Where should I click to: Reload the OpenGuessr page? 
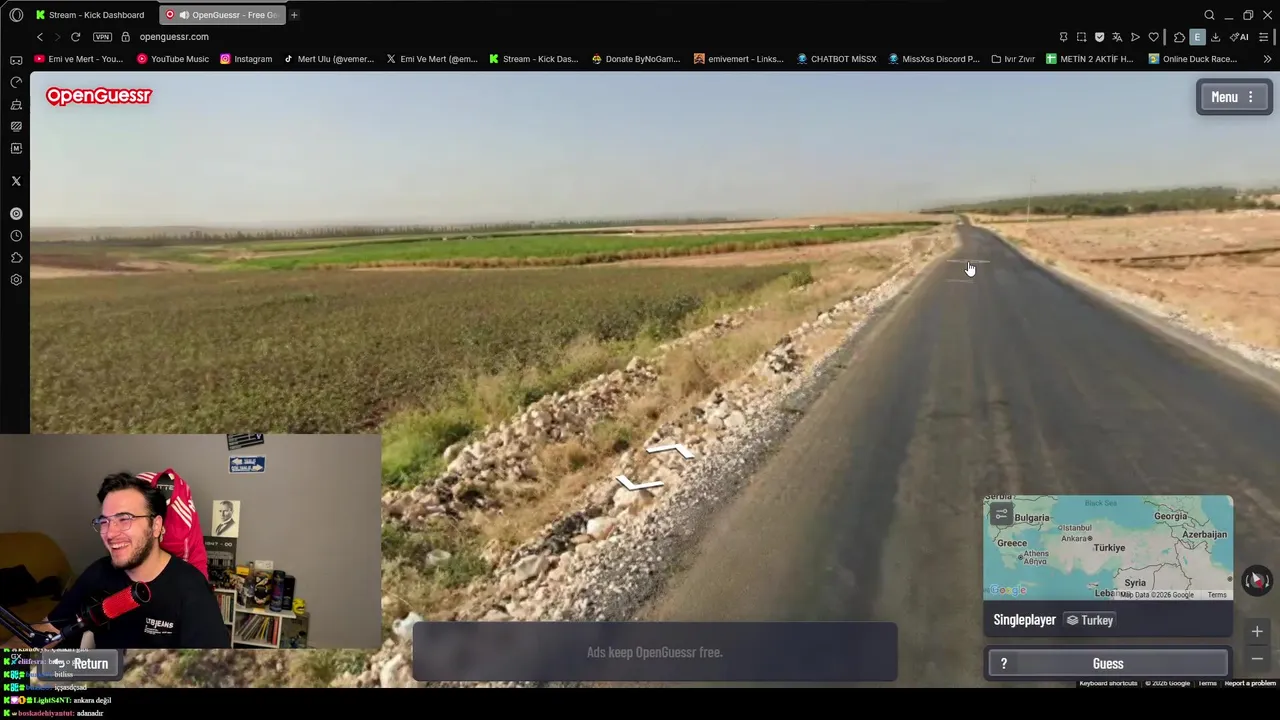click(75, 37)
